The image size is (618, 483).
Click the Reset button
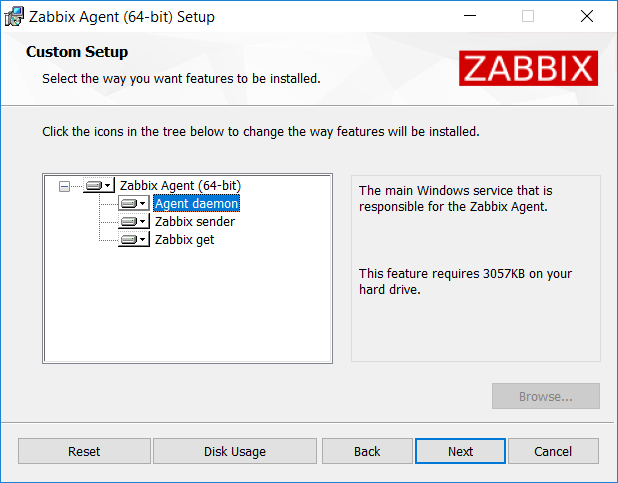[x=84, y=451]
